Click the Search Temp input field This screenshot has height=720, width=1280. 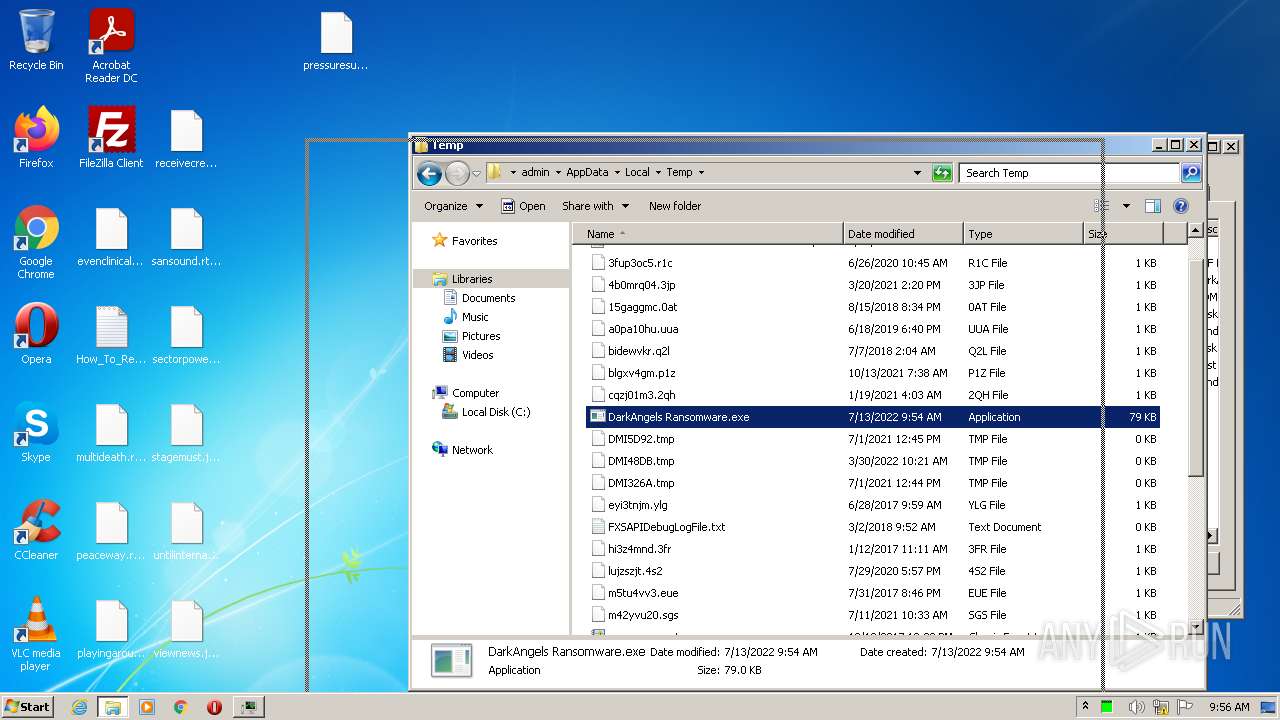tap(1068, 173)
